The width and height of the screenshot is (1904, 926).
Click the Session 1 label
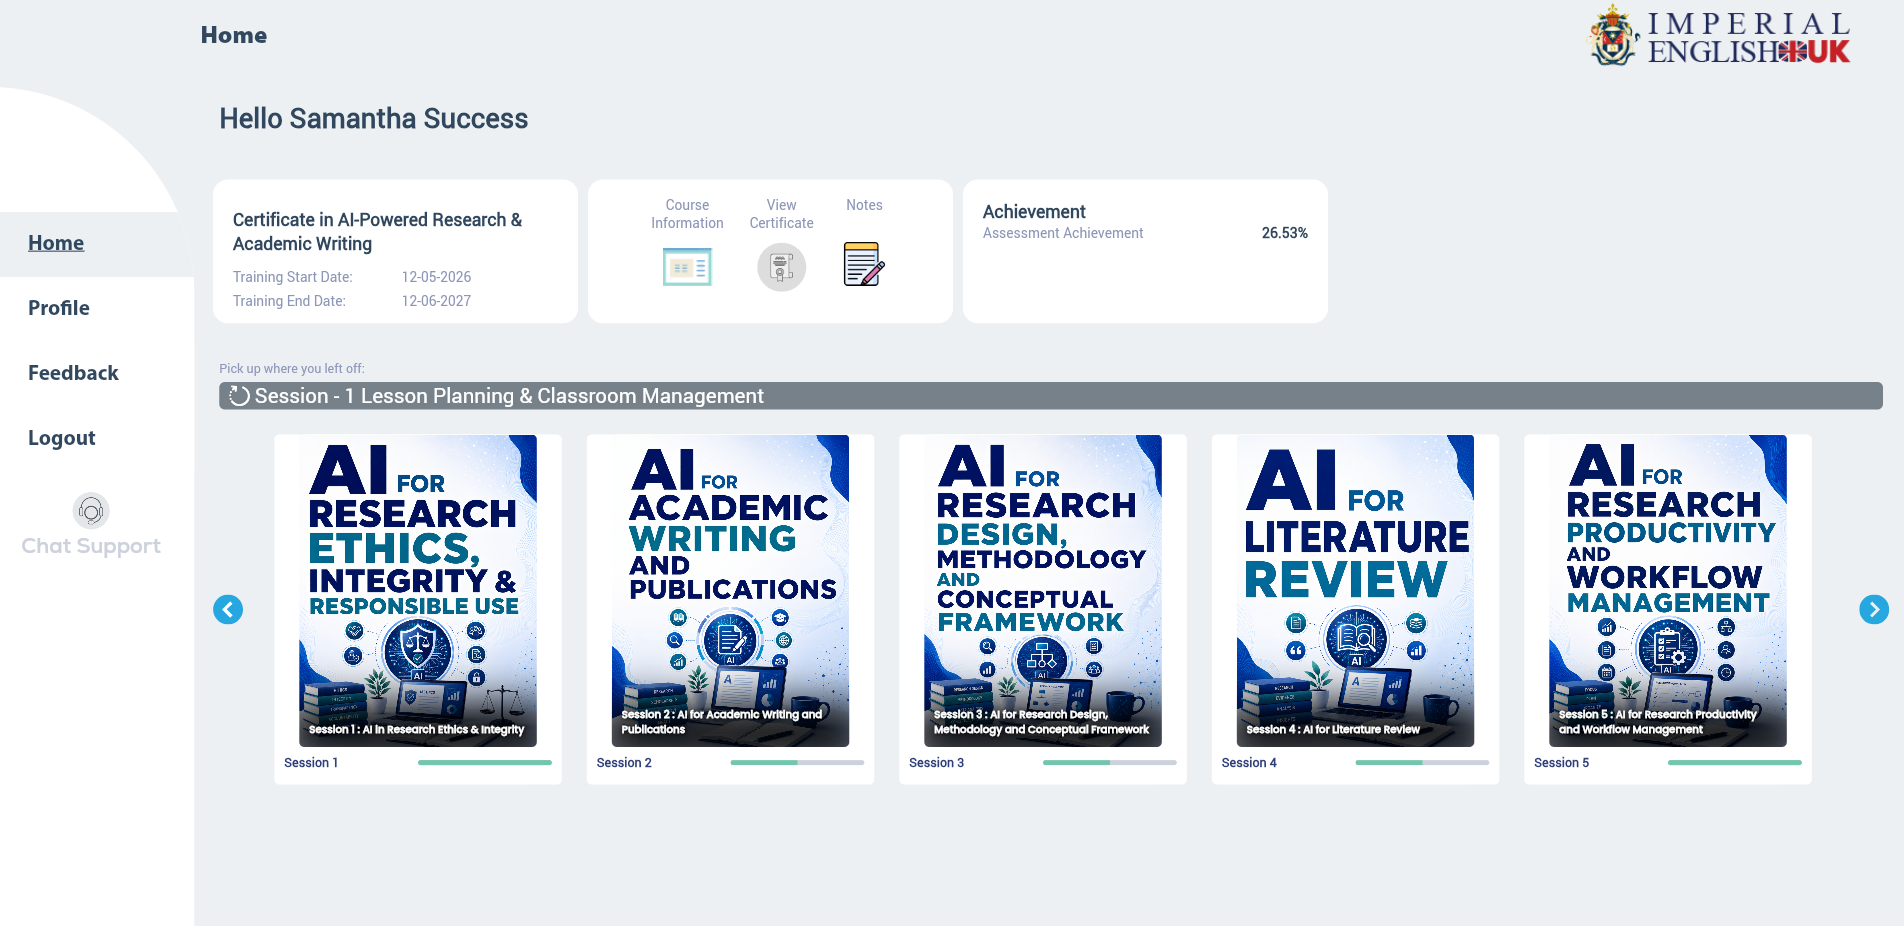(311, 763)
